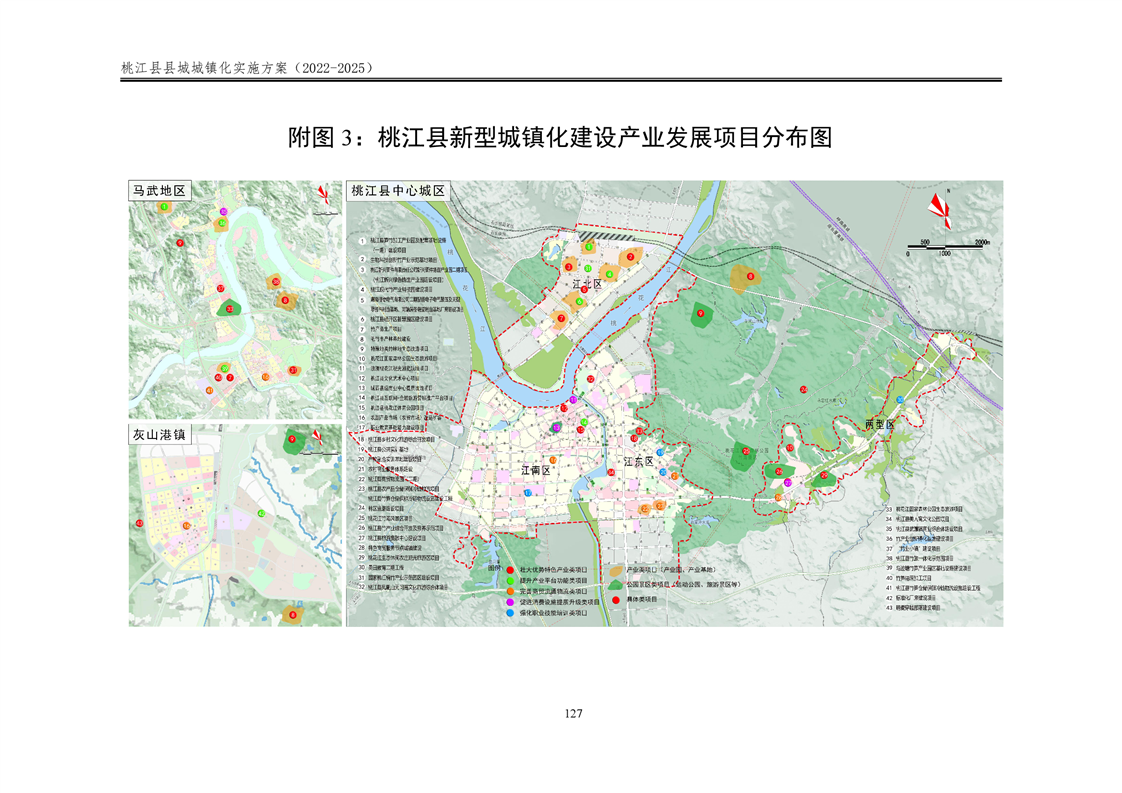Click the 桃江县中心城区 map title label
This screenshot has width=1122, height=793.
399,191
